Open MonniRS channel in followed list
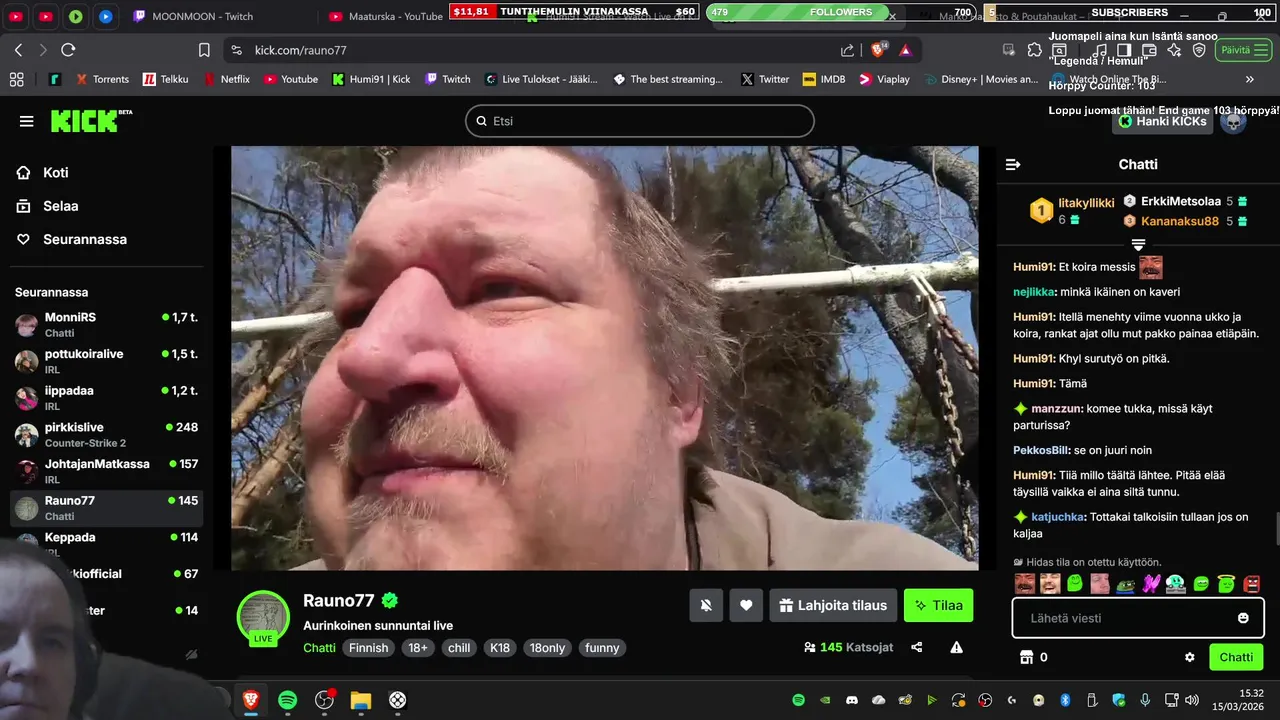The height and width of the screenshot is (720, 1280). click(107, 324)
